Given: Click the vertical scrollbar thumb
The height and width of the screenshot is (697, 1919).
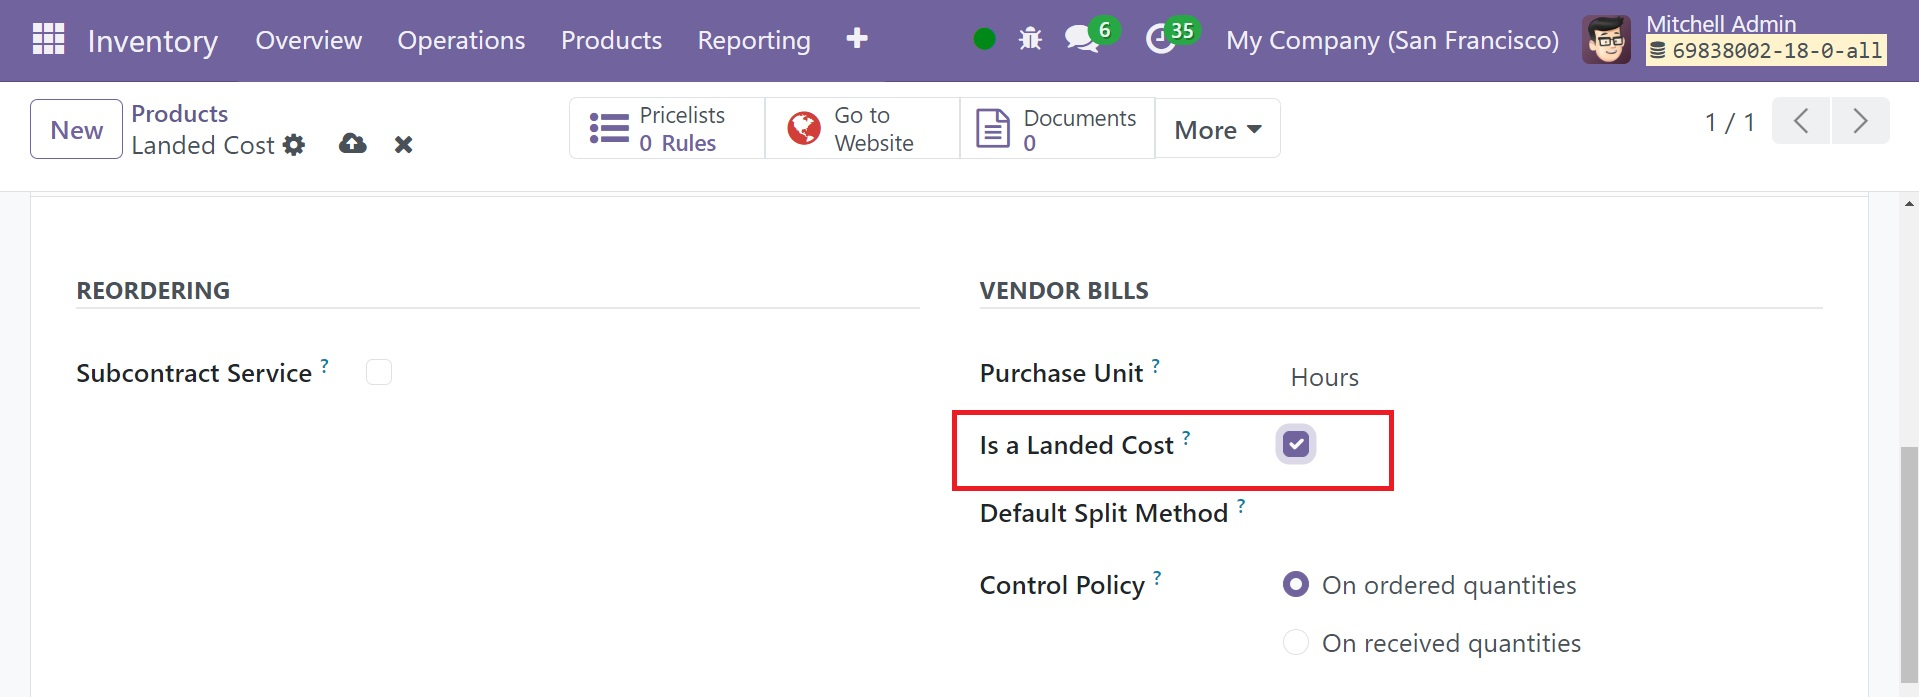Looking at the screenshot, I should tap(1909, 564).
